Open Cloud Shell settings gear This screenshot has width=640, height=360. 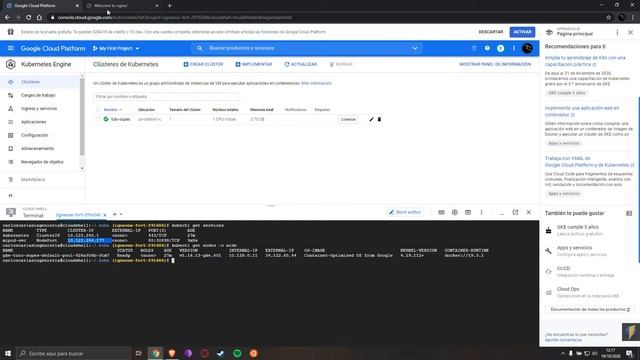click(x=455, y=212)
